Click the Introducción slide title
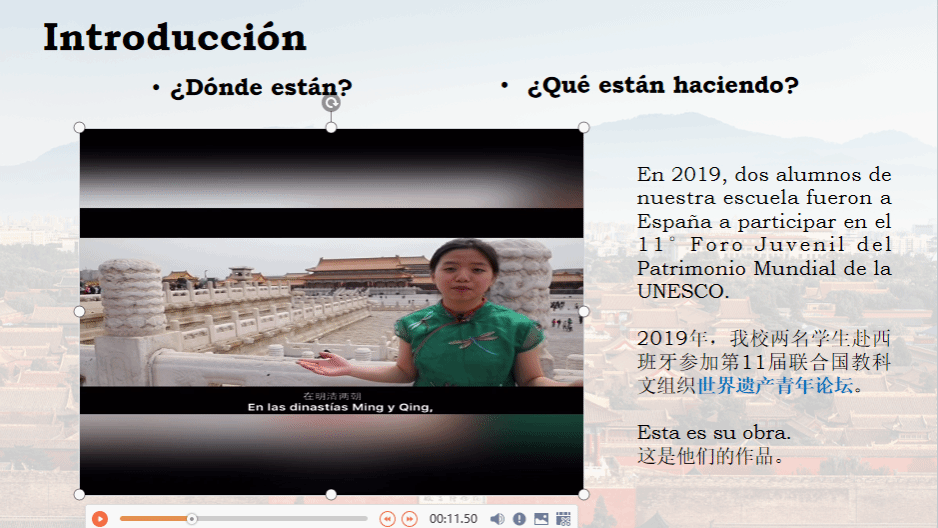938x528 pixels. (175, 38)
